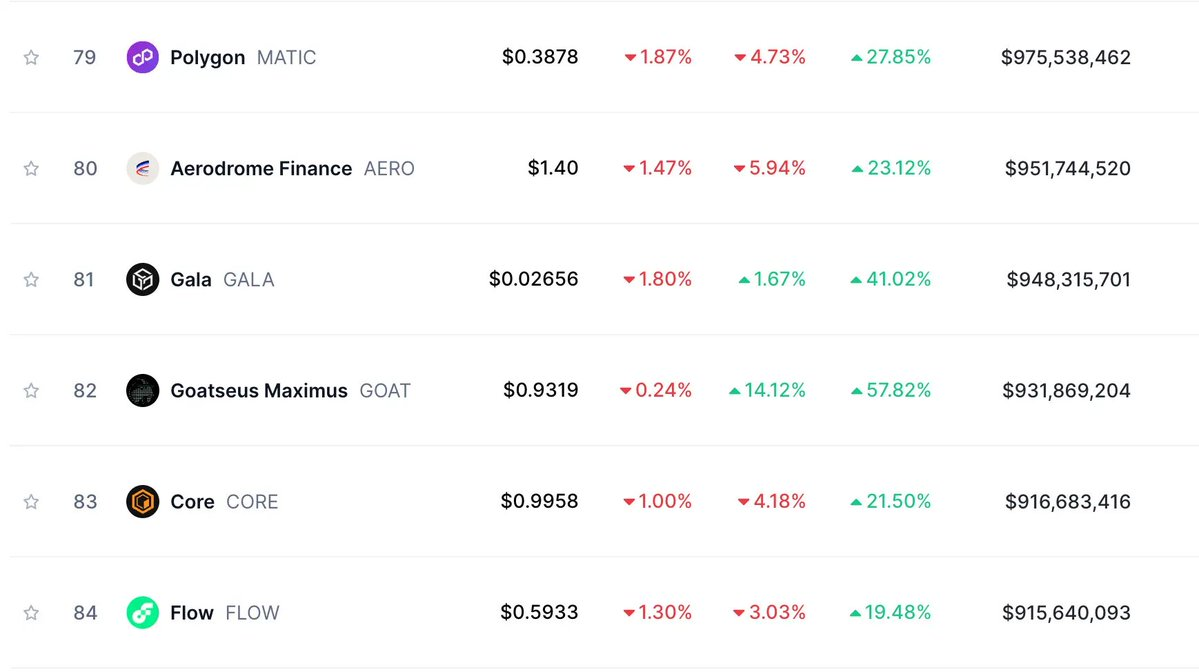Open the Flow name link

pyautogui.click(x=192, y=613)
